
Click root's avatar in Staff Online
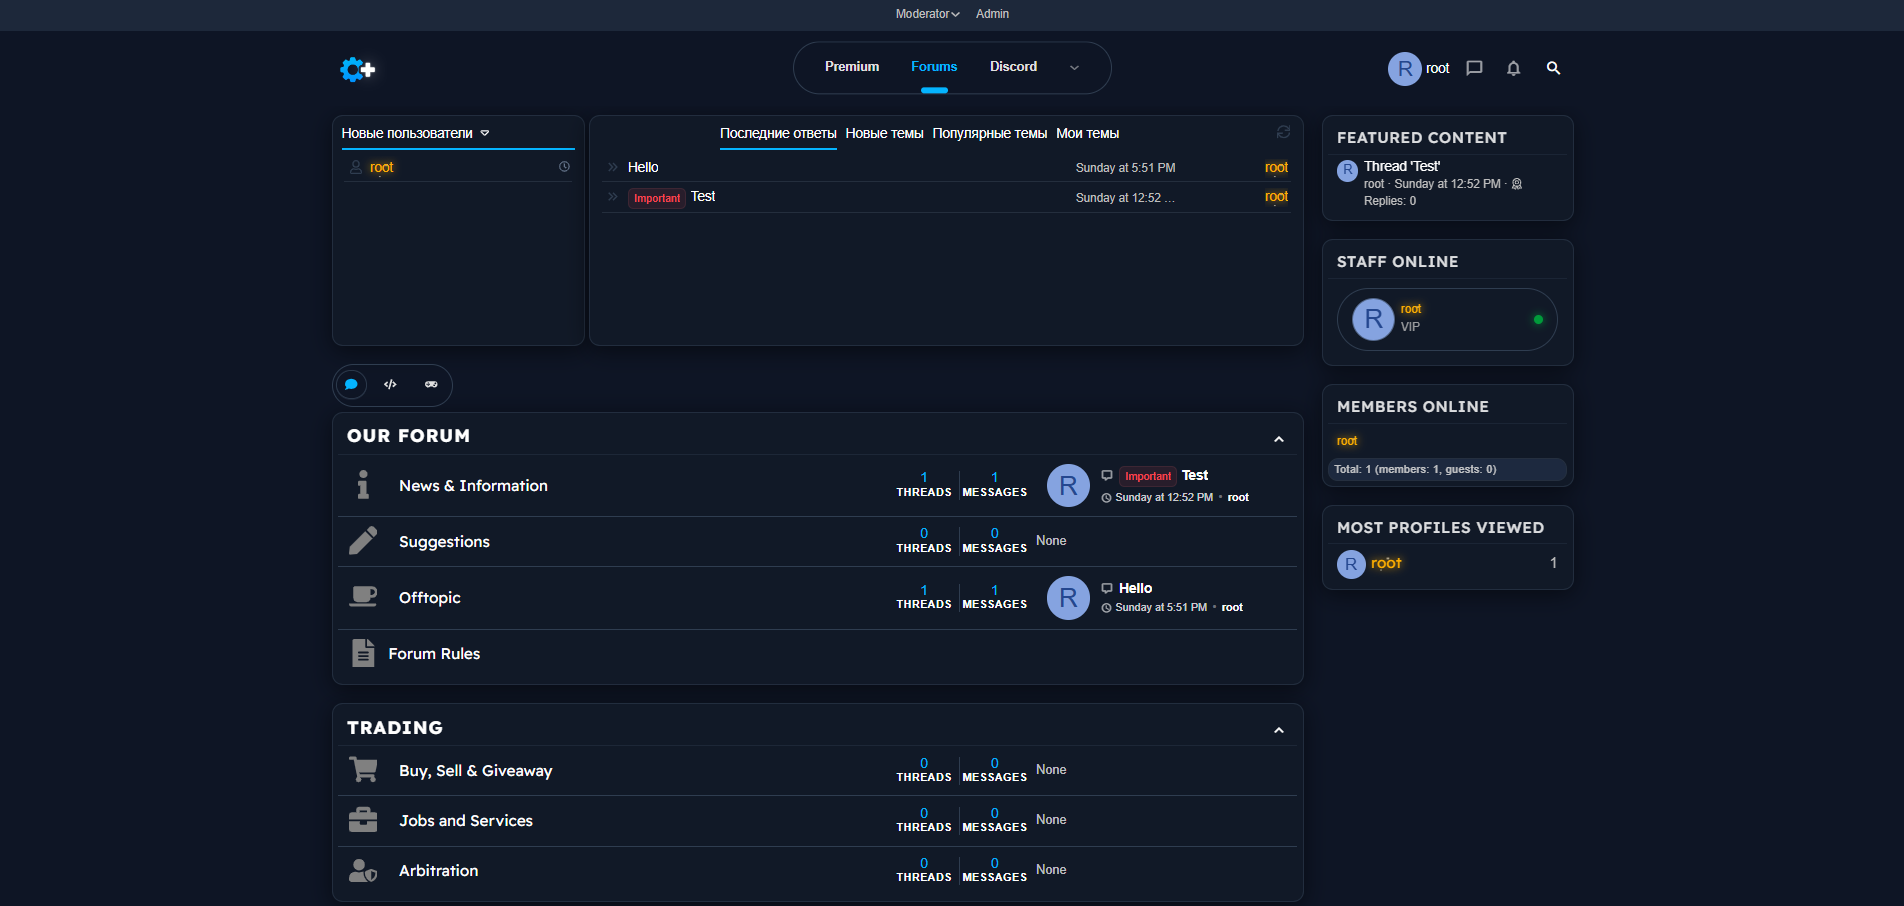tap(1373, 320)
